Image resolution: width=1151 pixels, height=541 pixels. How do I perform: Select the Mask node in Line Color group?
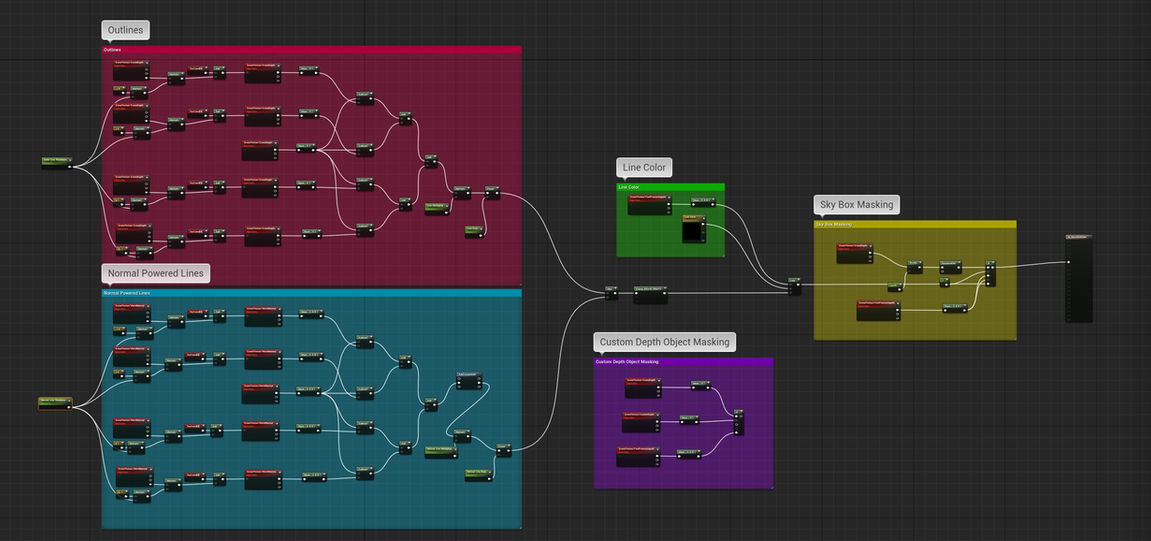[704, 203]
